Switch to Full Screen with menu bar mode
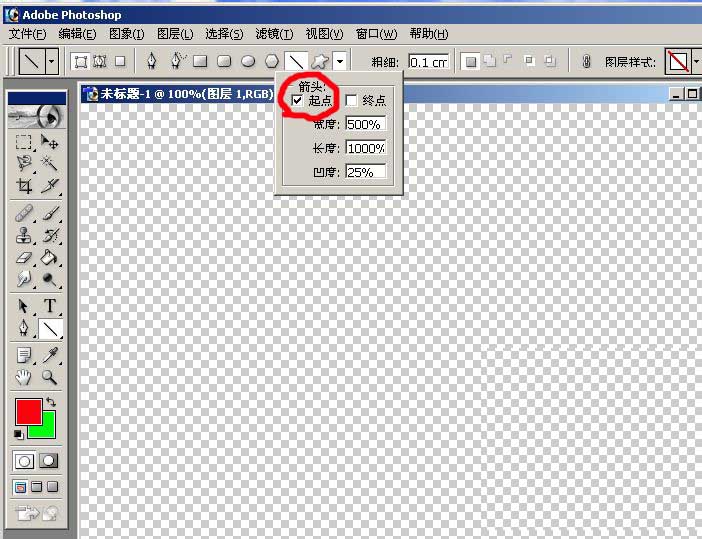The height and width of the screenshot is (539, 702). [x=37, y=487]
